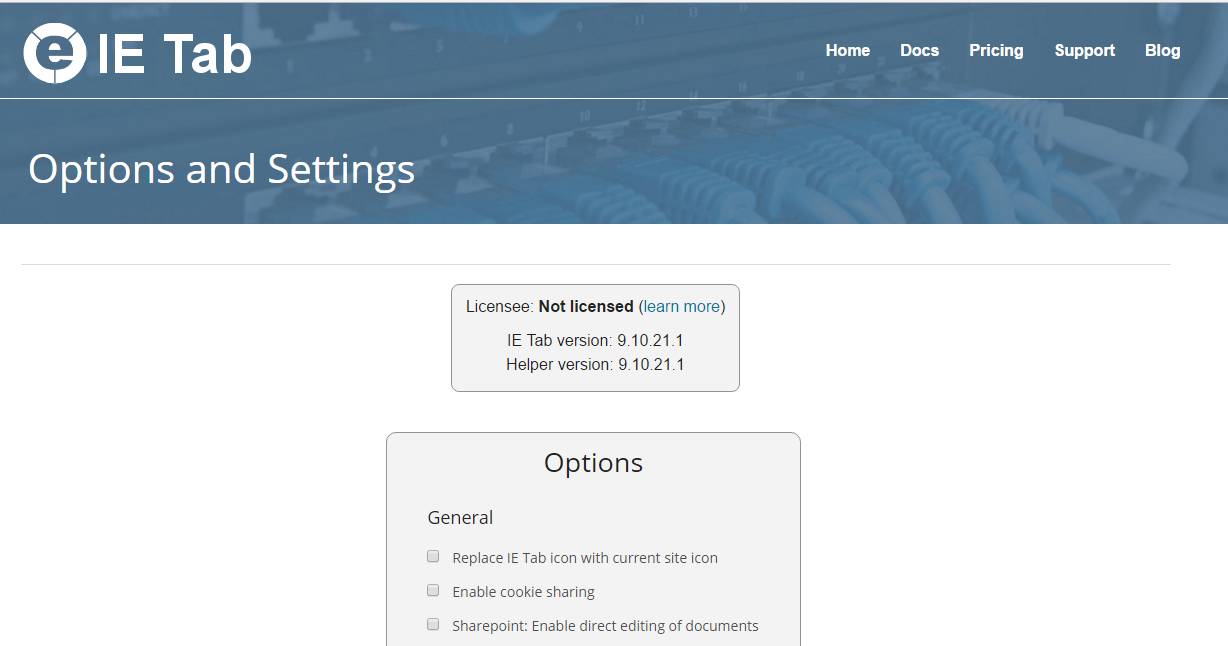Open the Pricing page

pyautogui.click(x=996, y=50)
